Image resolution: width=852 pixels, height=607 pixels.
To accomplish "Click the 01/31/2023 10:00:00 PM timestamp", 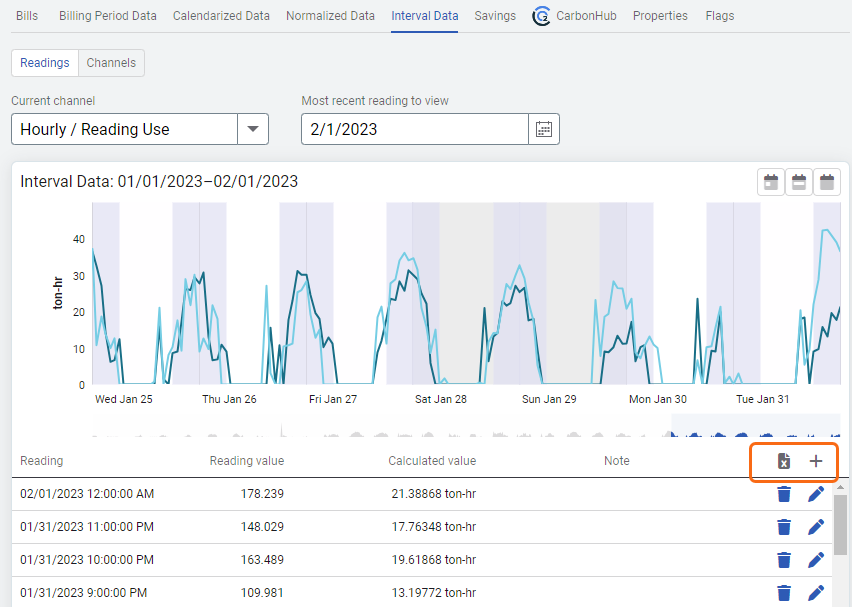I will (87, 560).
